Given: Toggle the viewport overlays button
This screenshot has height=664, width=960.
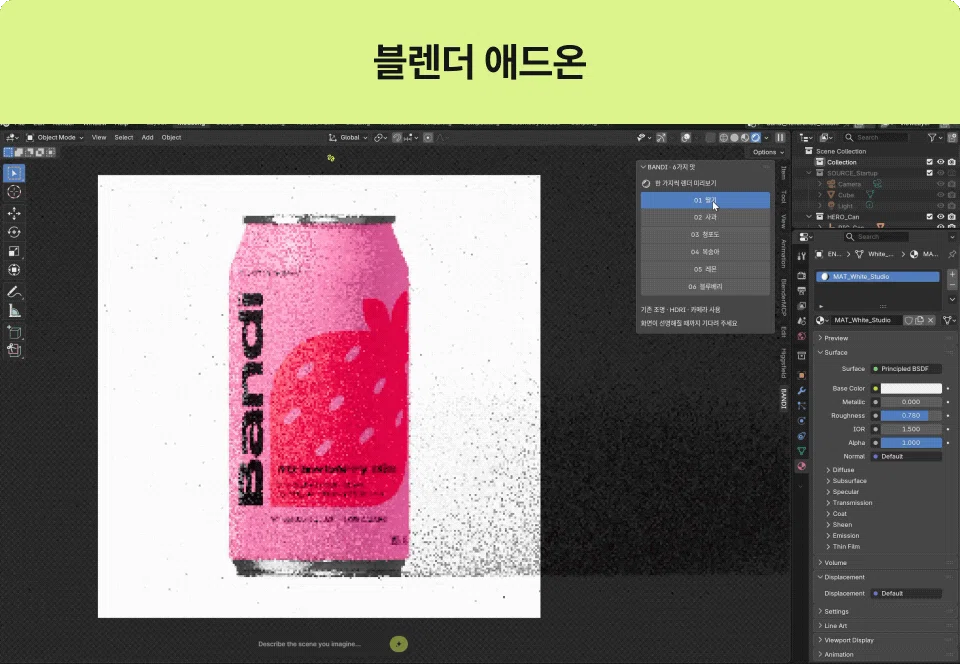Looking at the screenshot, I should (x=686, y=138).
